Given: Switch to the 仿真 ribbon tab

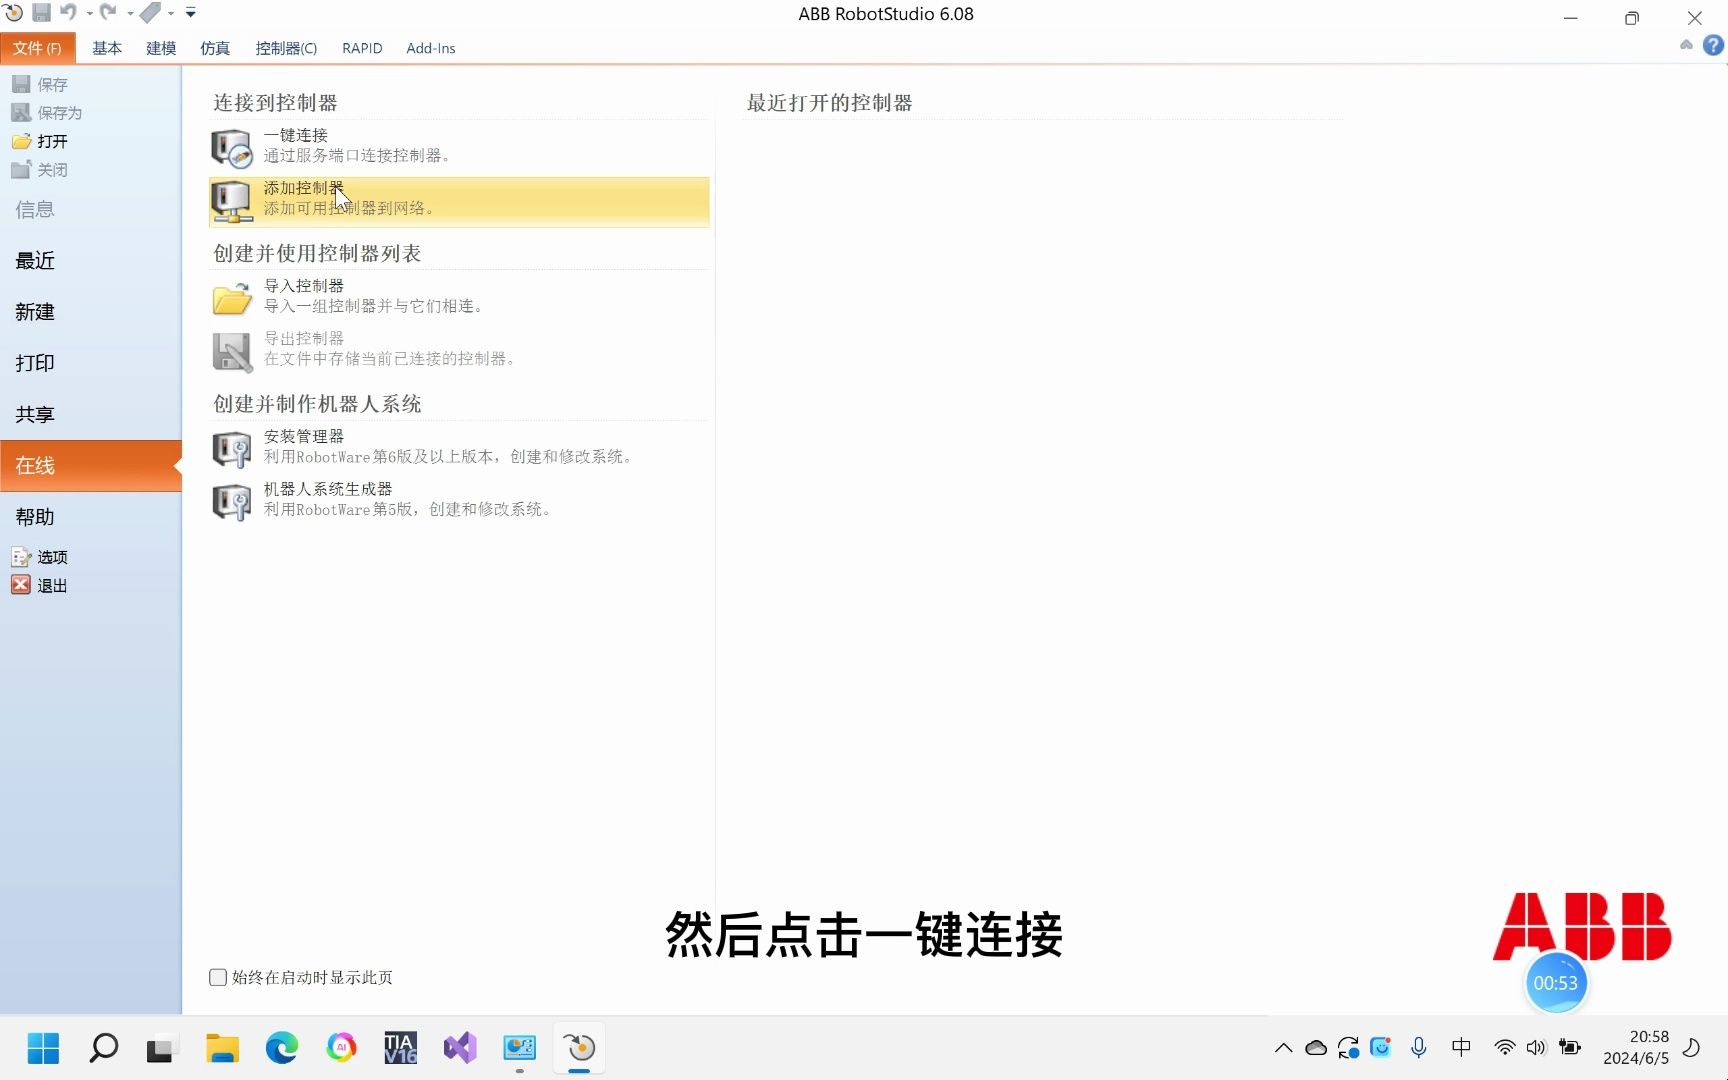Looking at the screenshot, I should click(215, 48).
